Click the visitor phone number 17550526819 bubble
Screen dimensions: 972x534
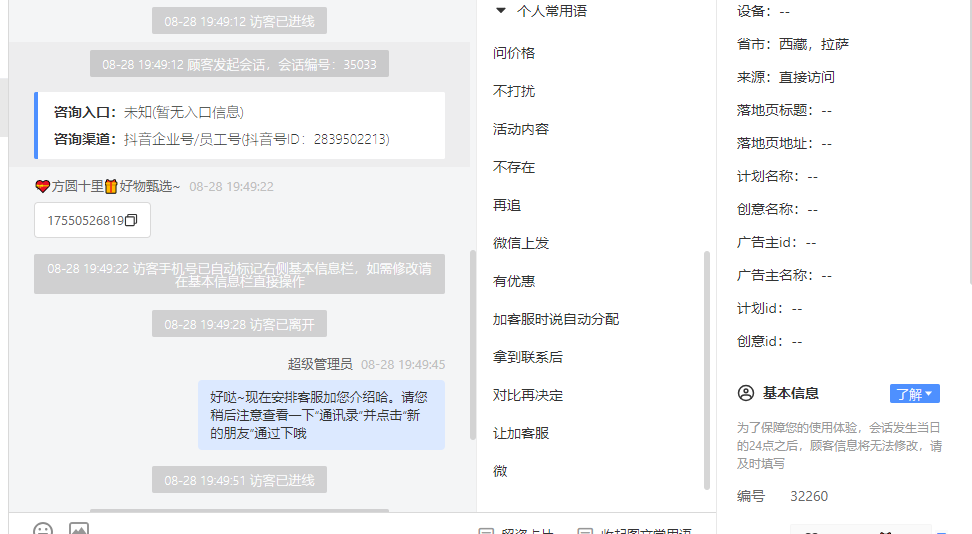[92, 220]
